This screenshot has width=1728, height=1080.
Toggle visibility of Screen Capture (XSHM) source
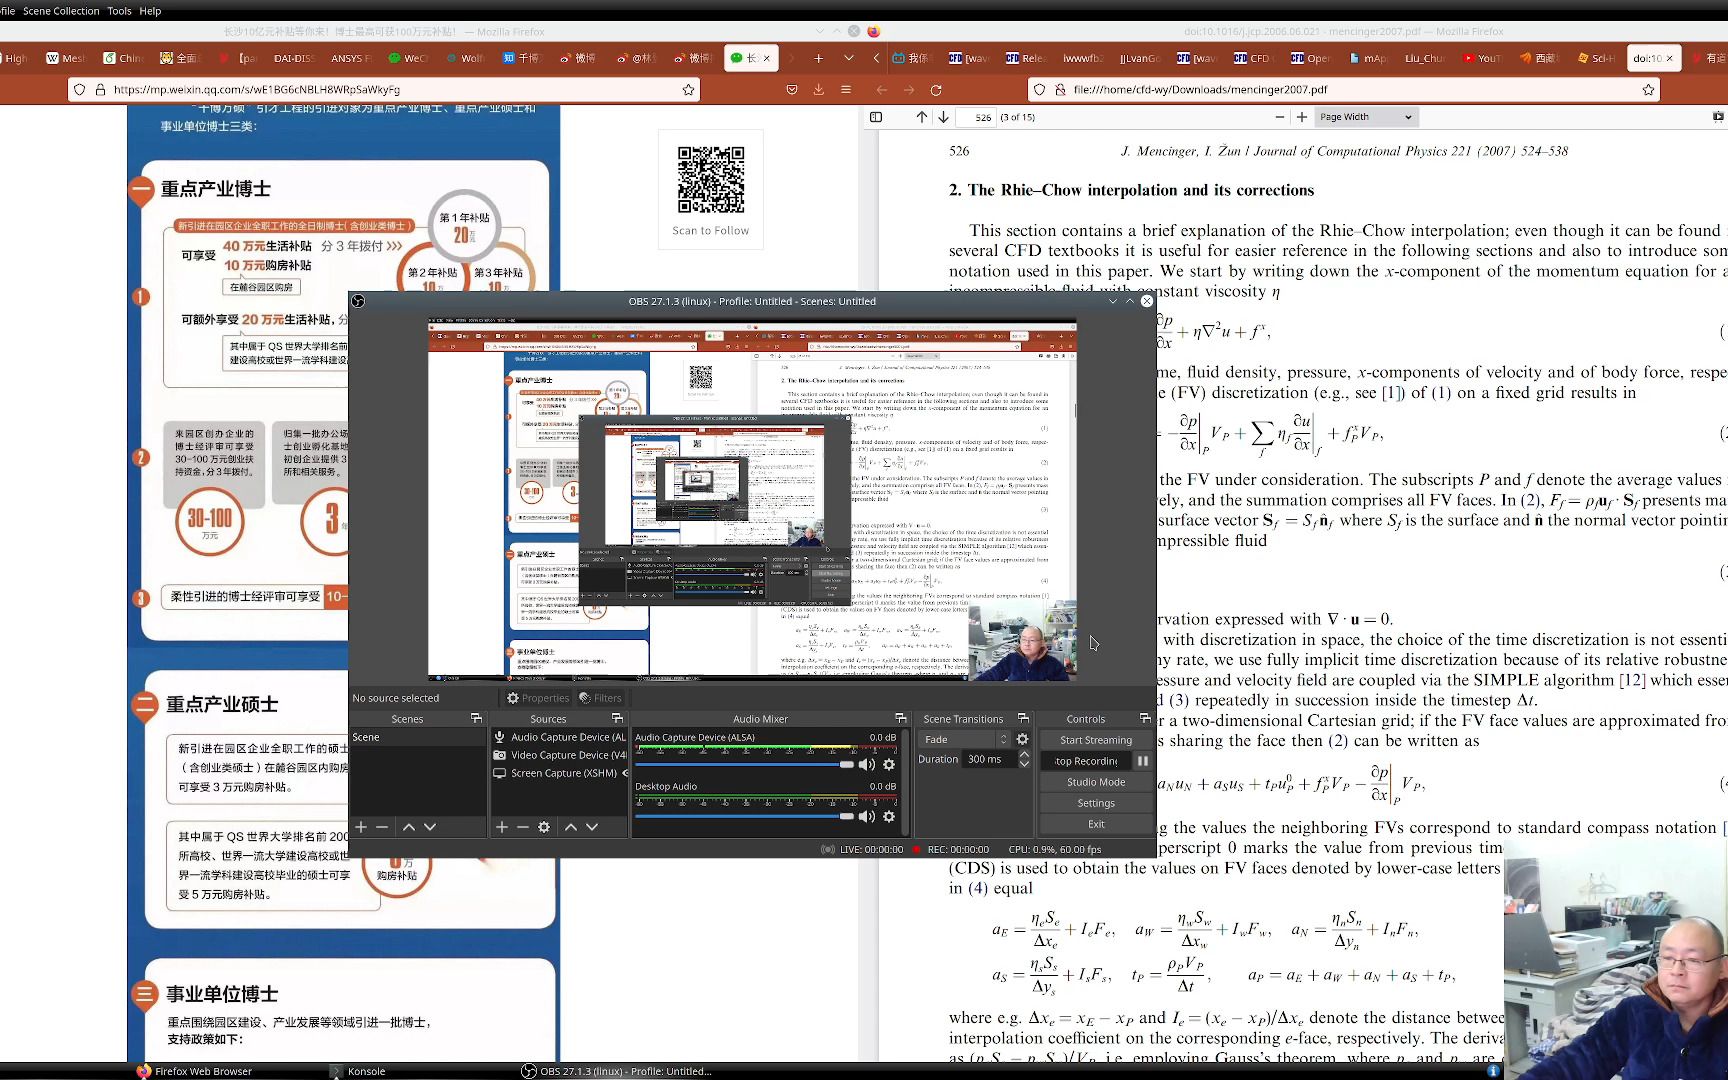(x=626, y=773)
